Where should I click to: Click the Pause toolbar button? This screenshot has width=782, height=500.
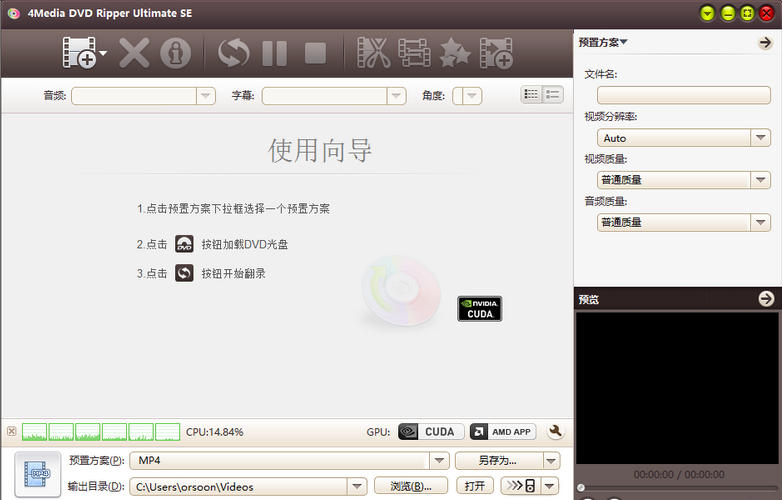pyautogui.click(x=275, y=53)
